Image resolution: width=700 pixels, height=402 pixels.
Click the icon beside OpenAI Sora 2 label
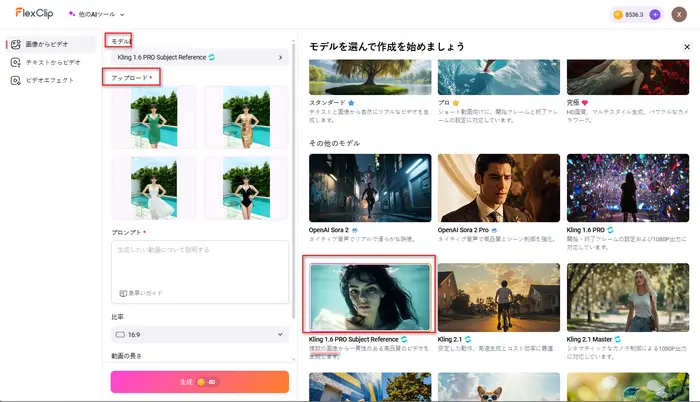355,230
